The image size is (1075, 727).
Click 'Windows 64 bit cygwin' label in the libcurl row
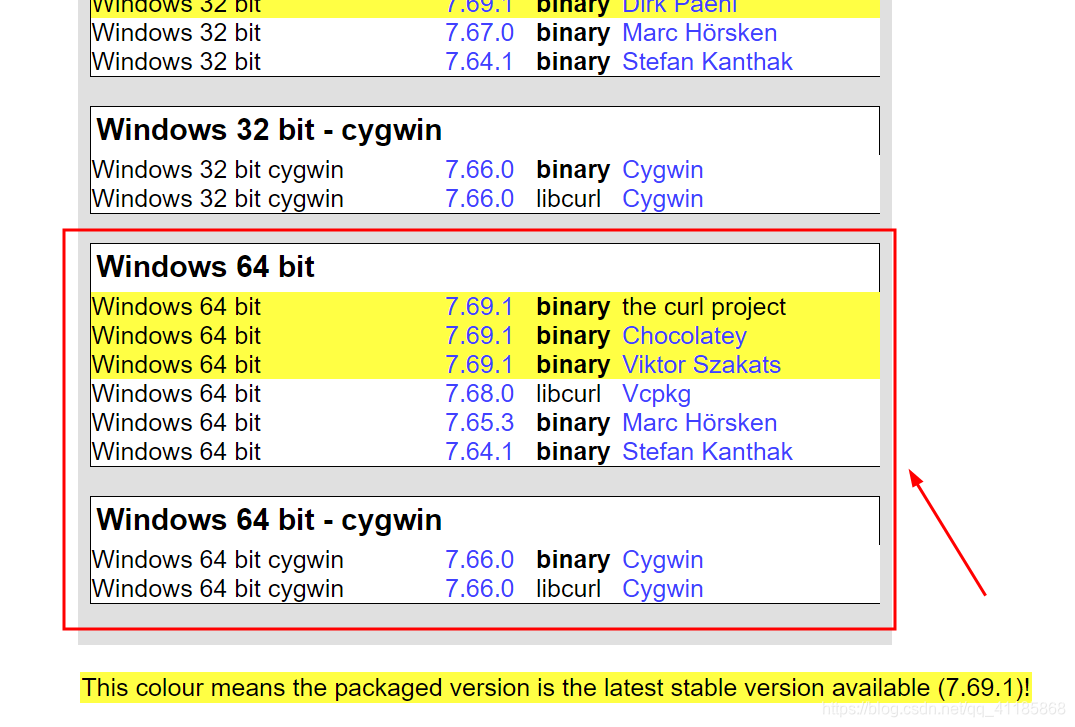tap(217, 588)
